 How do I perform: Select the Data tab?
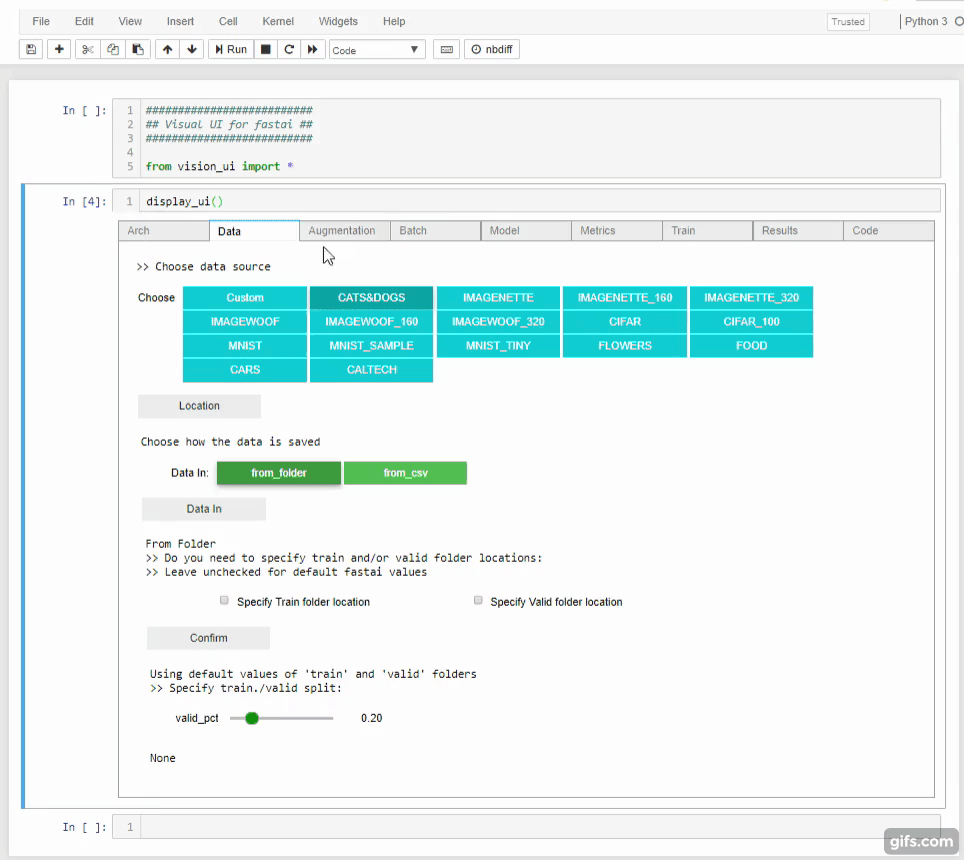[254, 231]
